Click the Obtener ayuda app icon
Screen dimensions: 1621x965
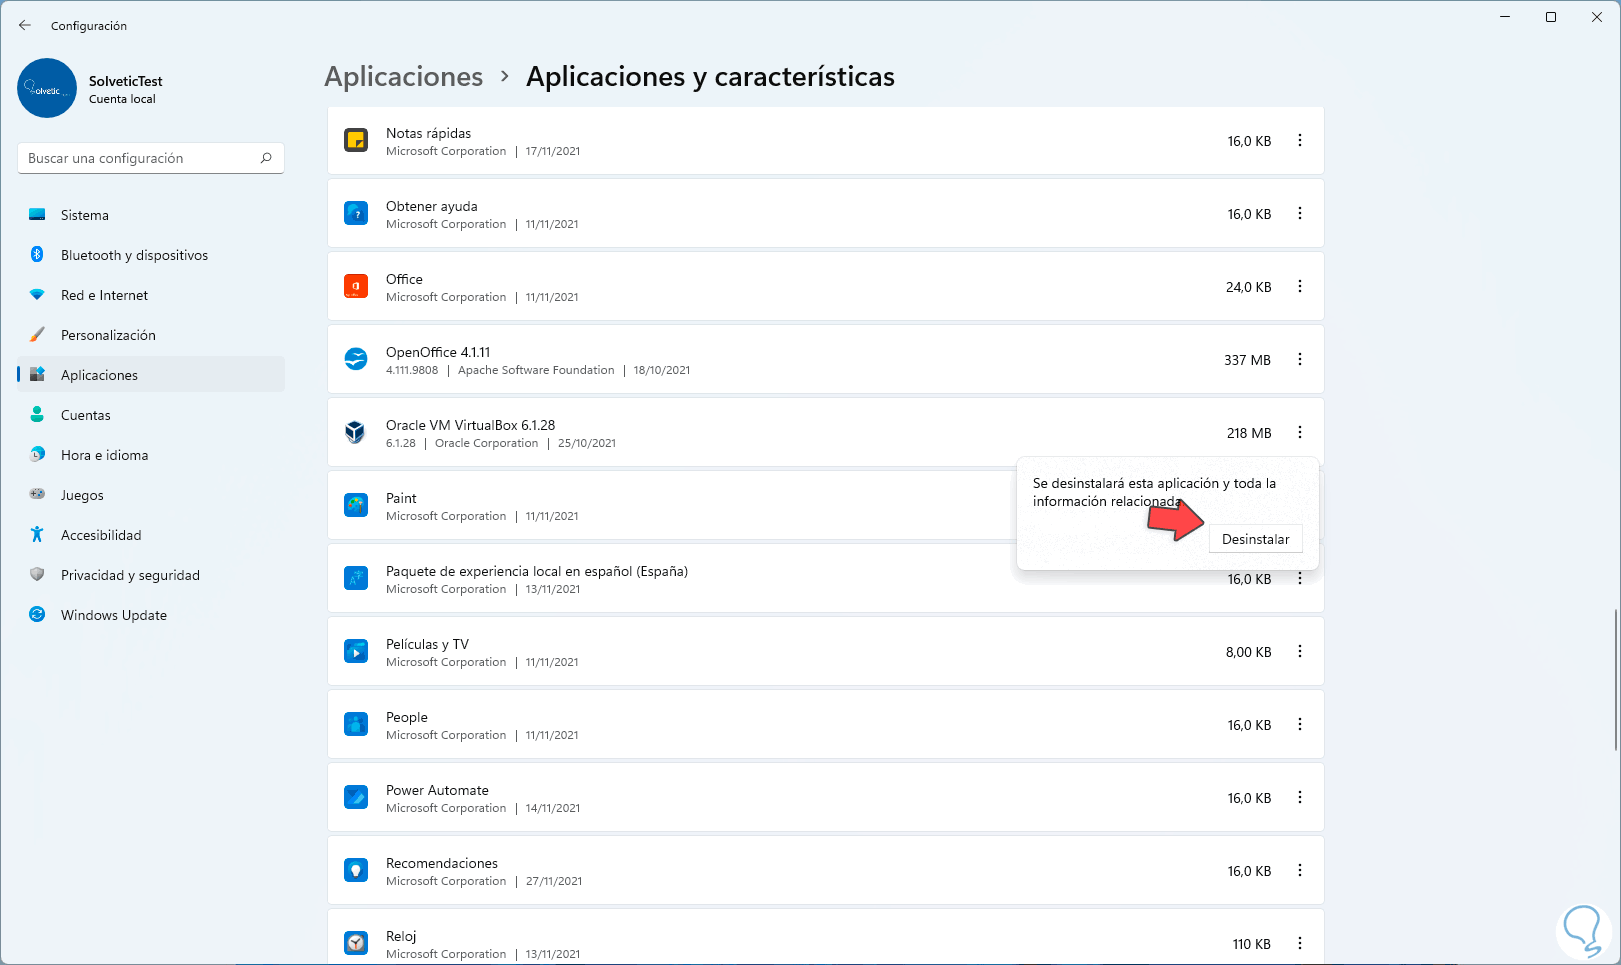coord(356,213)
